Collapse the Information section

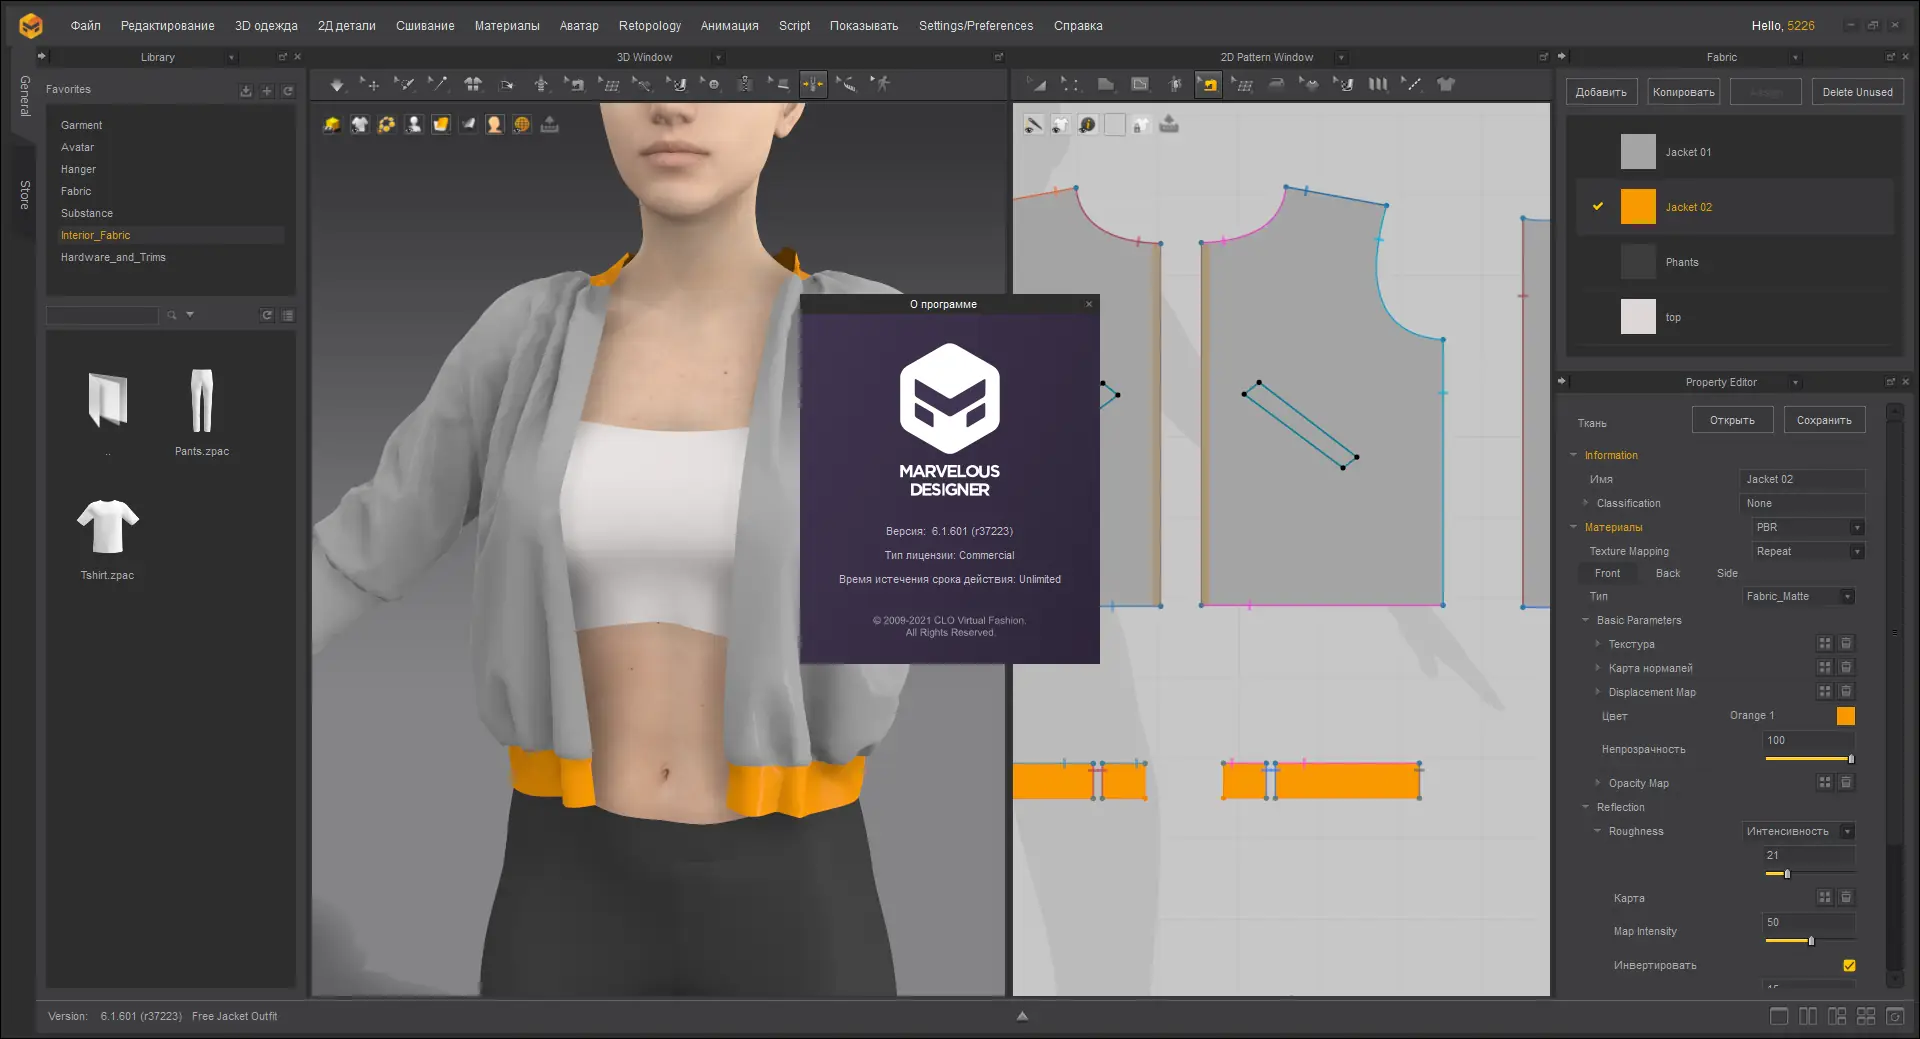(x=1573, y=455)
